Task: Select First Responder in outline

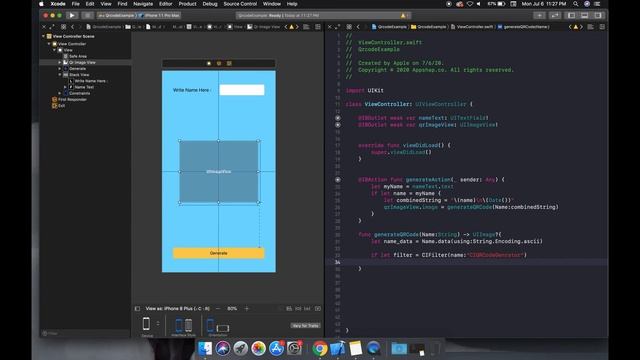Action: (x=69, y=99)
